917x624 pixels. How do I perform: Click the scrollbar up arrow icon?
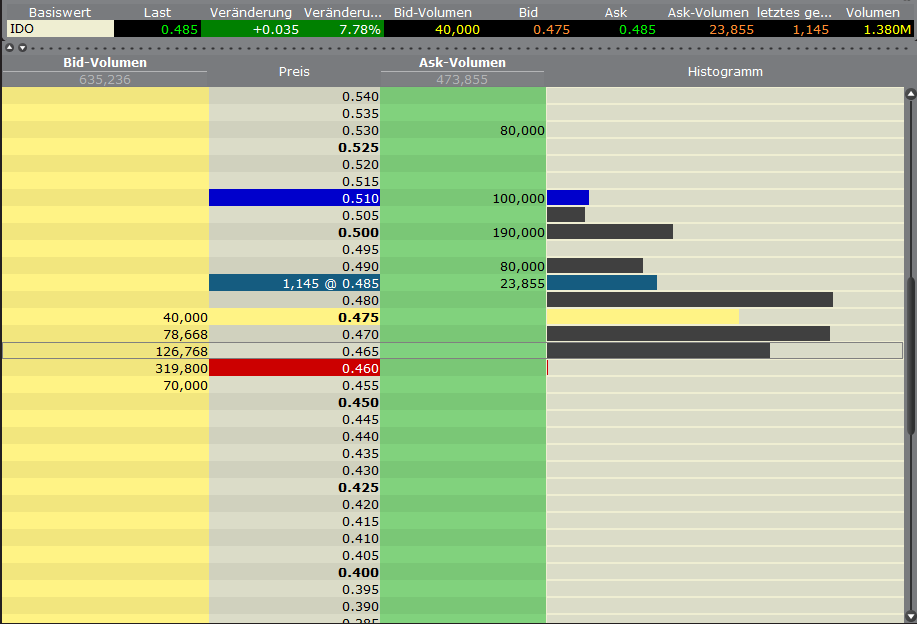(908, 93)
